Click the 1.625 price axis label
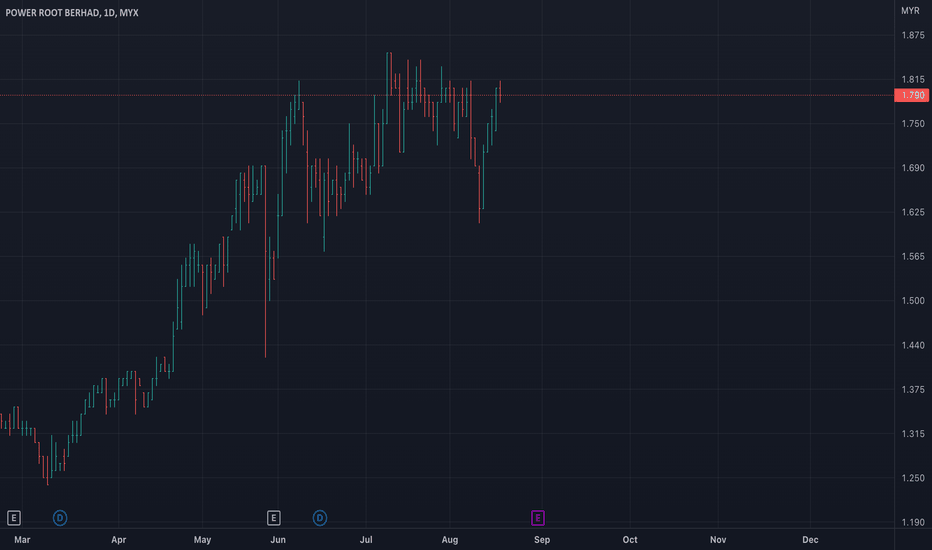 913,212
